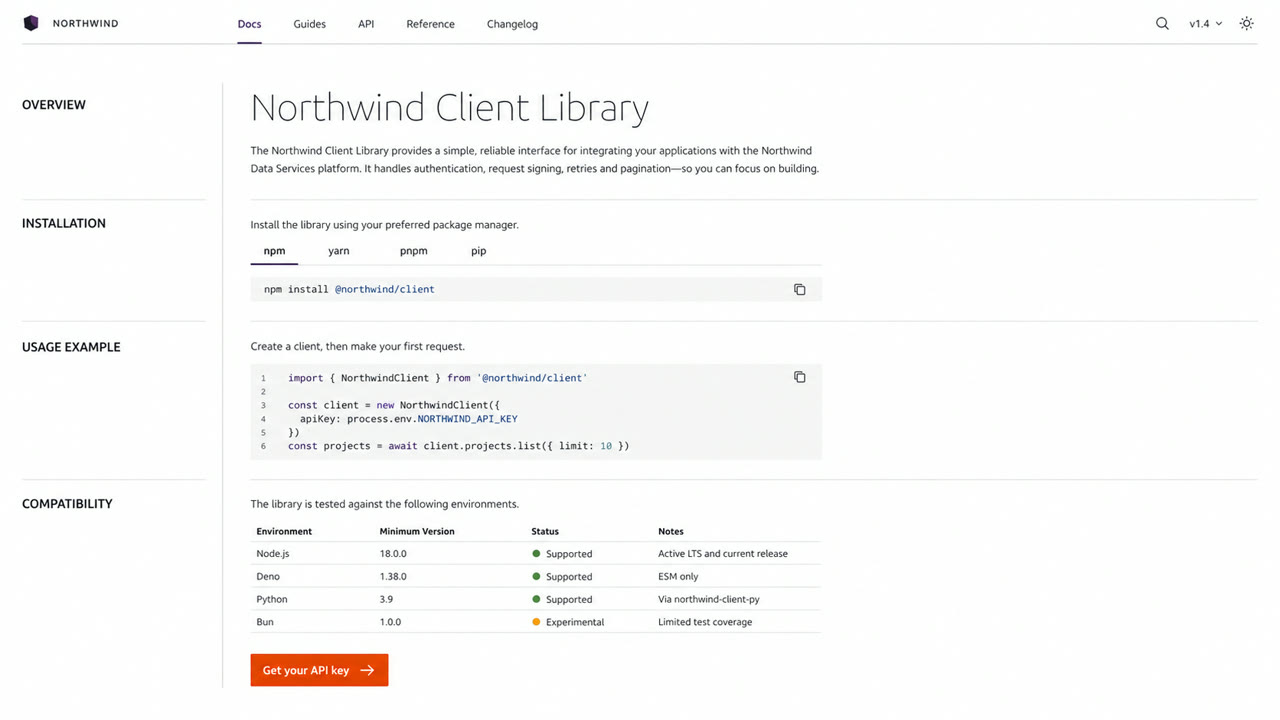Click the Via northwind-client-py note
The height and width of the screenshot is (720, 1280).
(x=709, y=599)
